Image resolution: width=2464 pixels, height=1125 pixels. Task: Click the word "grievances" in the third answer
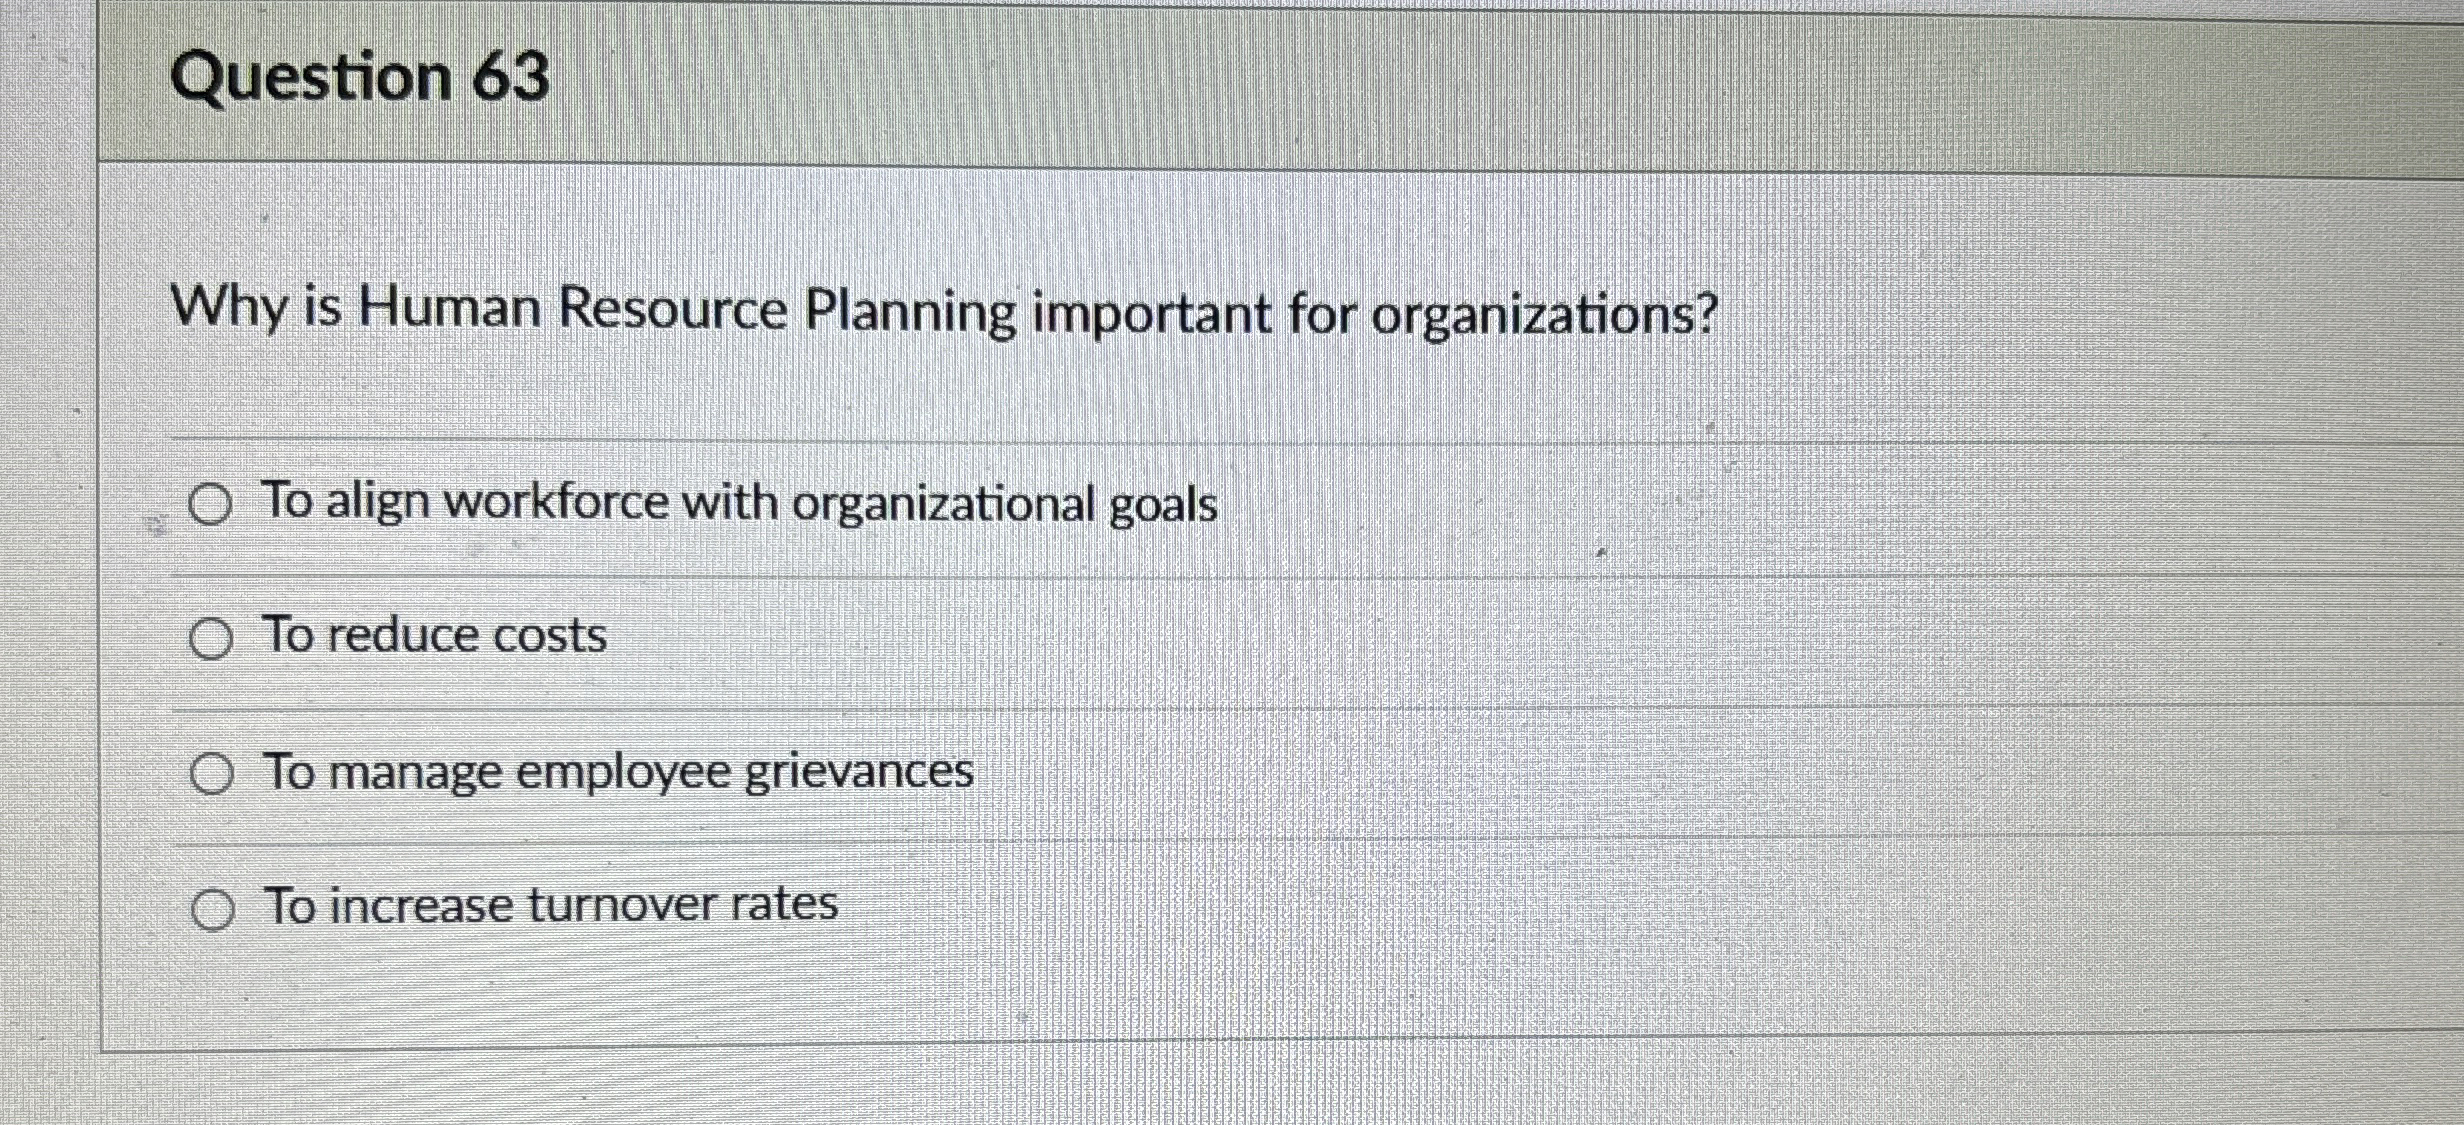click(860, 772)
